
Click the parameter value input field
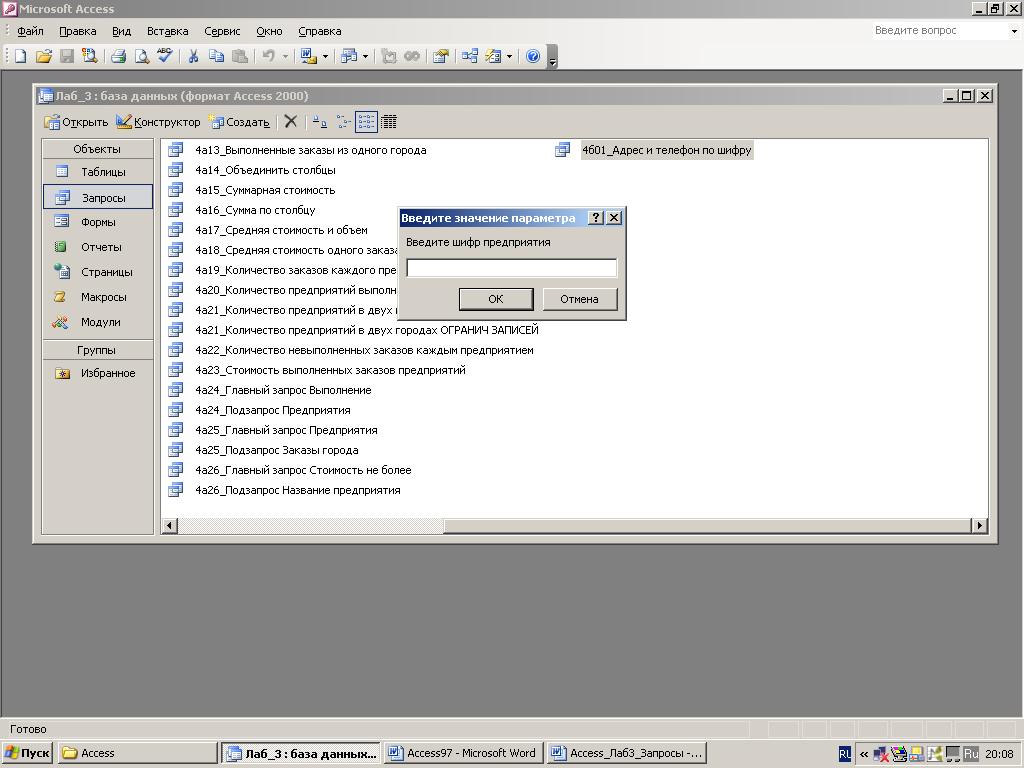(511, 268)
